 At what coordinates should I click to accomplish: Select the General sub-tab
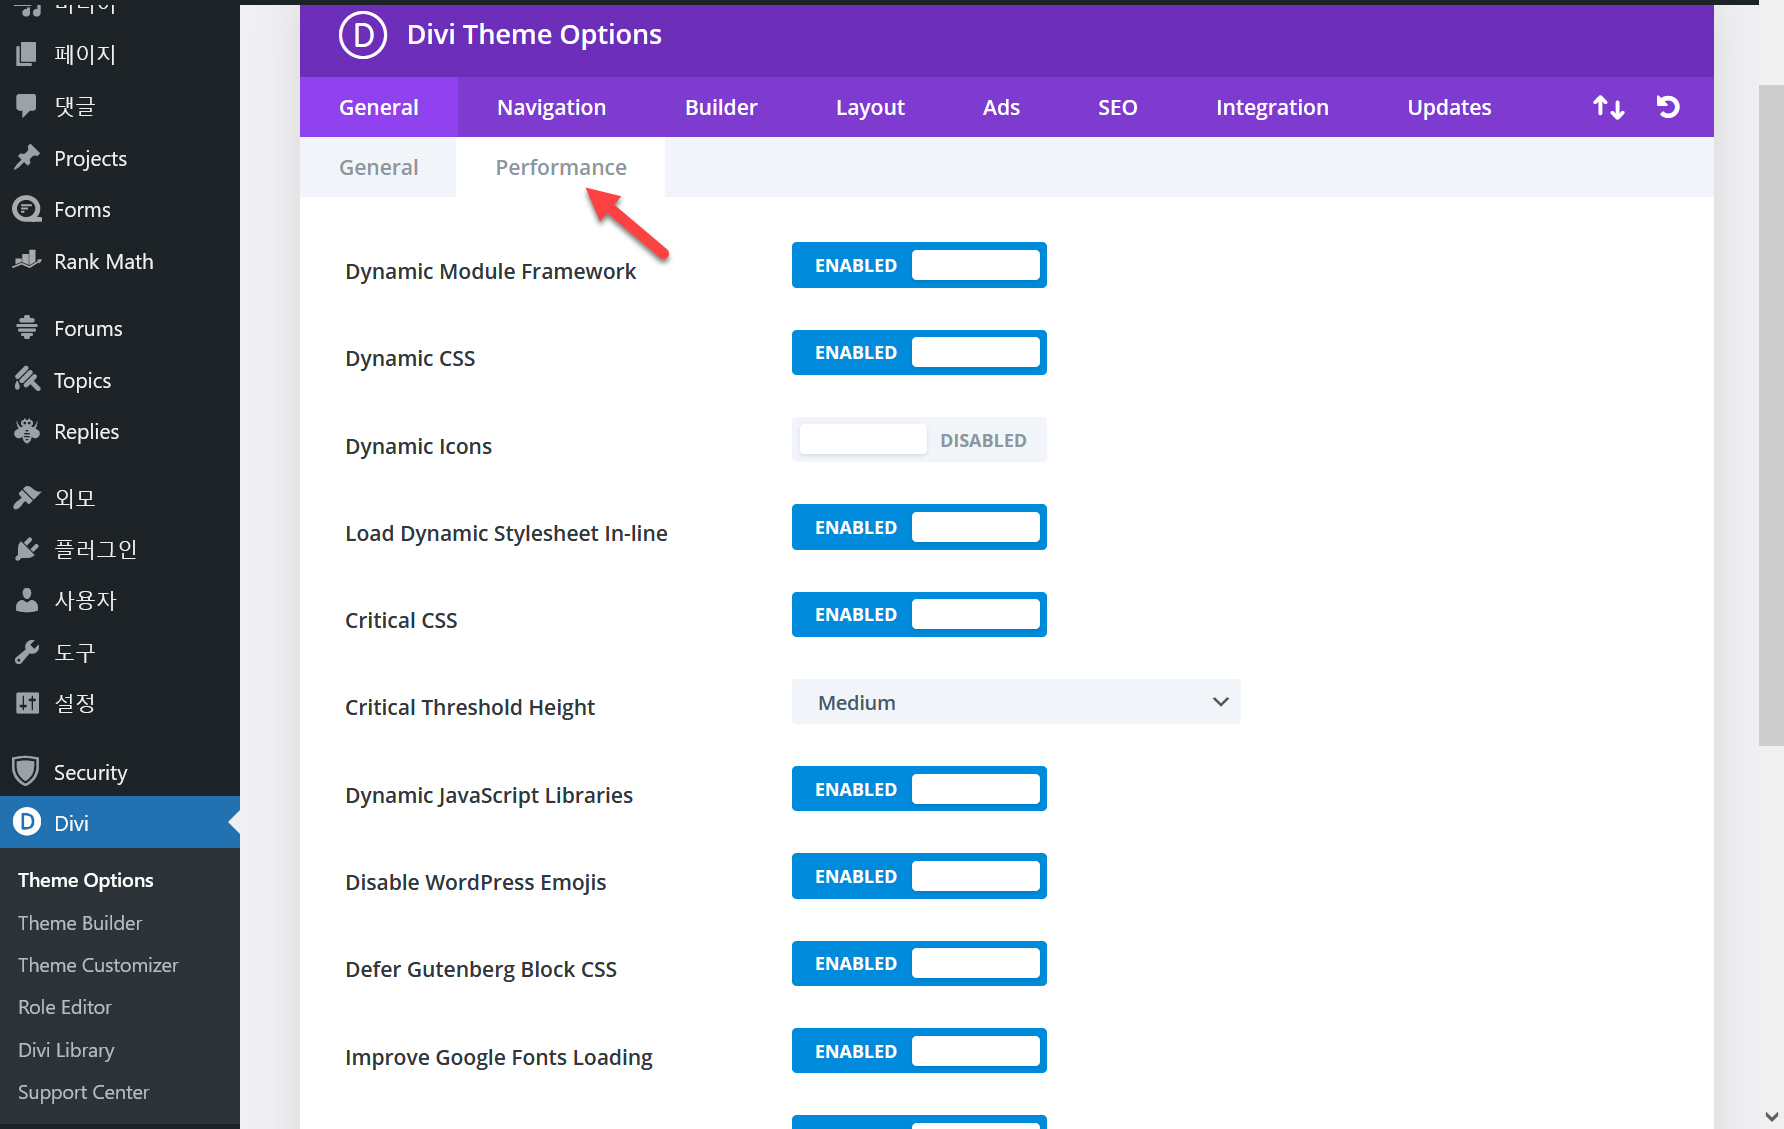coord(378,167)
